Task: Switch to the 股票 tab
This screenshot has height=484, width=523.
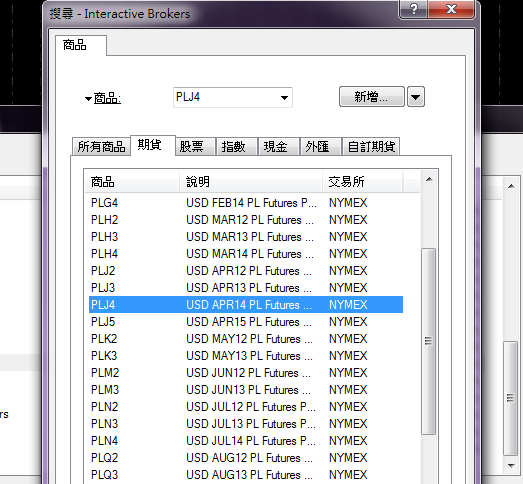Action: coord(195,147)
